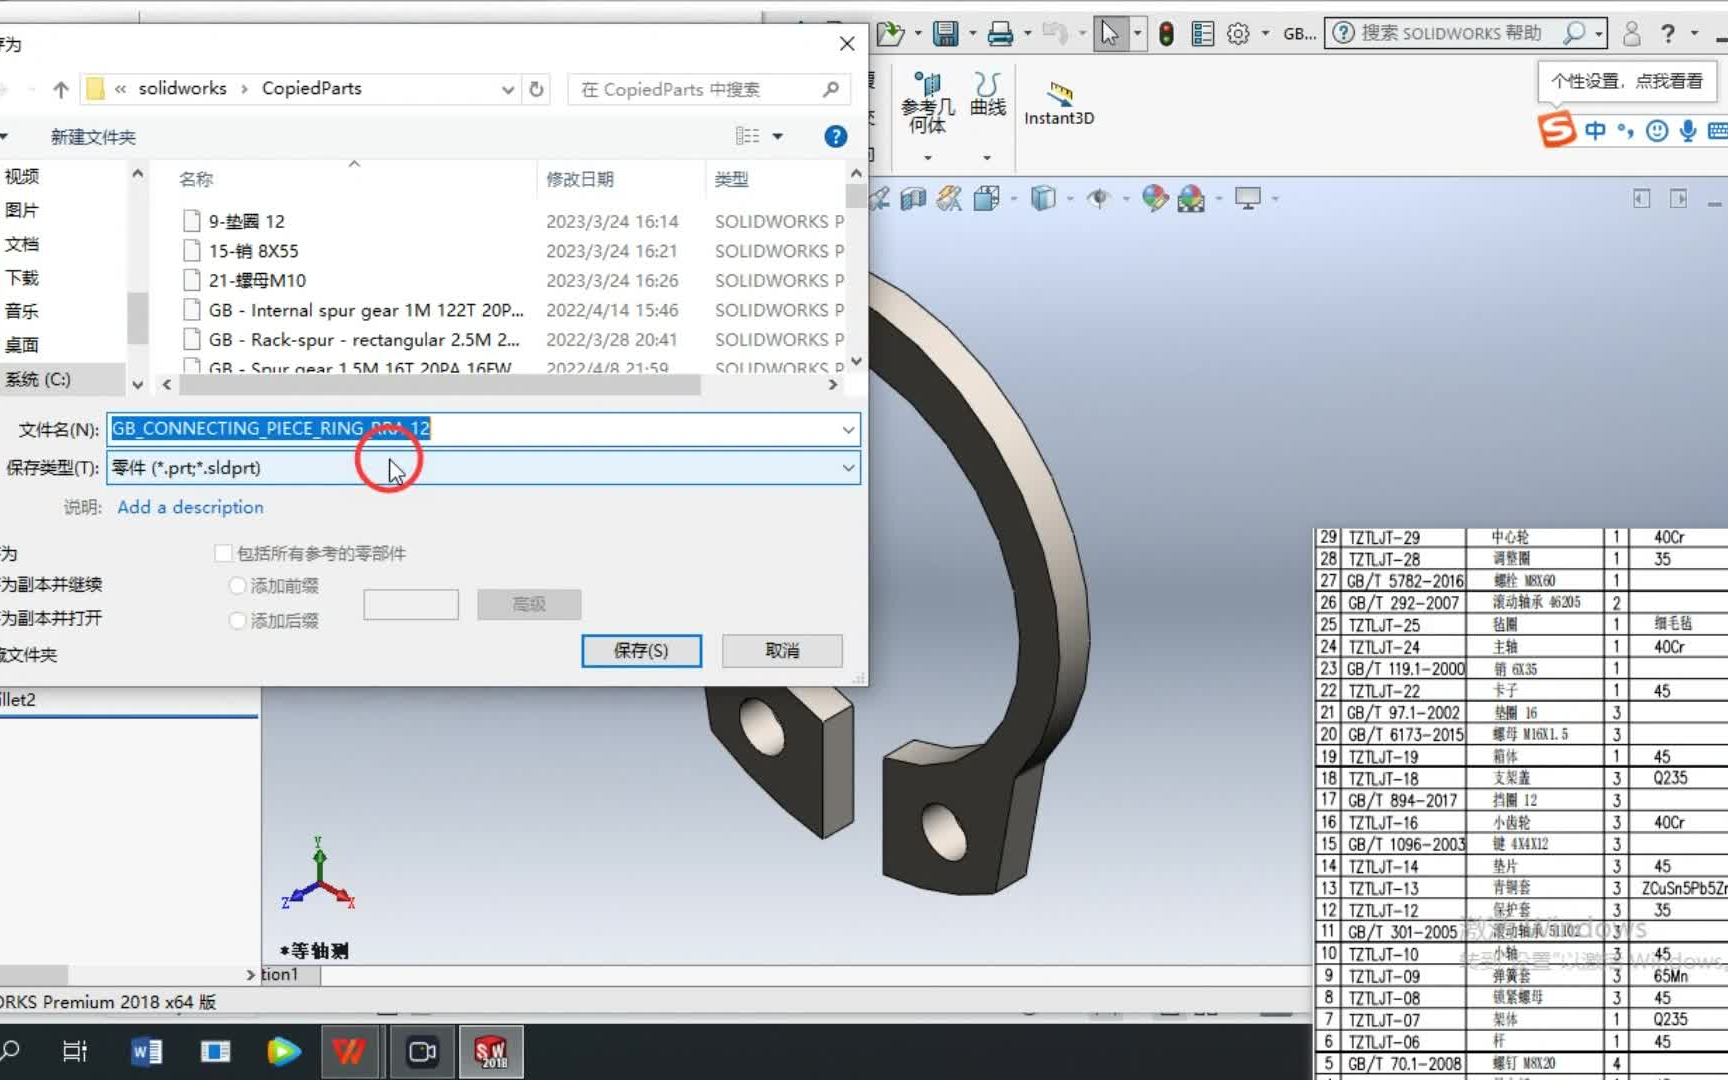Expand the Save icon dropdown arrow
The image size is (1728, 1080).
click(x=973, y=34)
